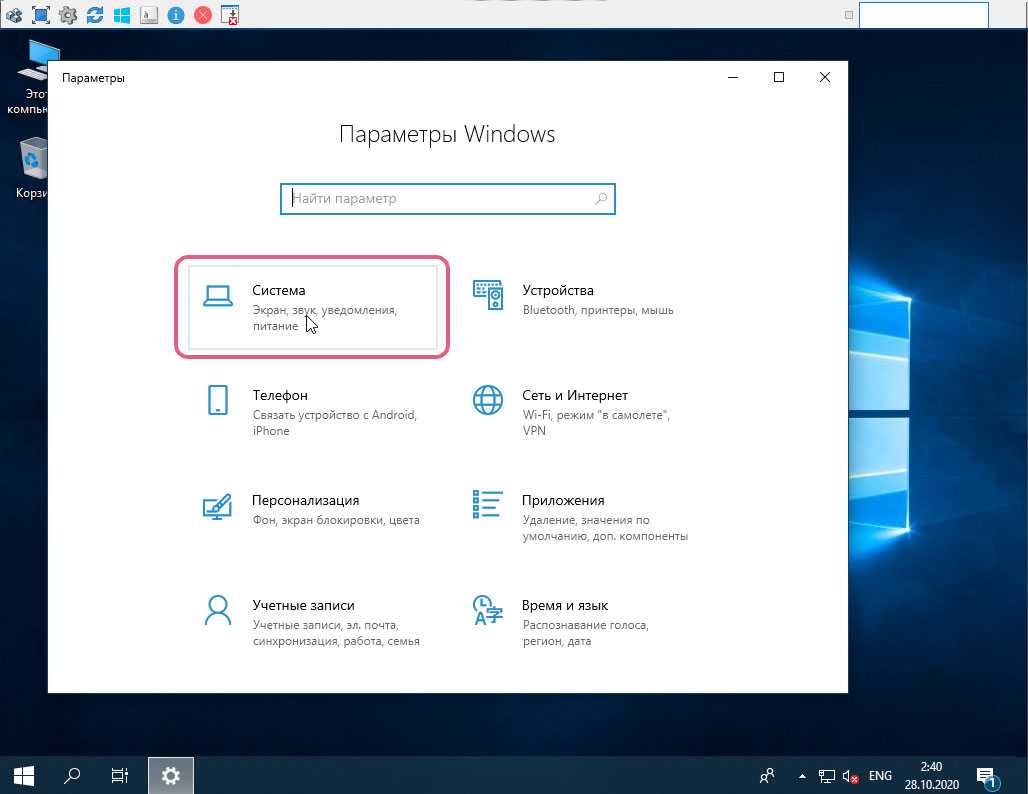
Task: Click the blue boxes icon in top toolbar
Action: pos(14,14)
